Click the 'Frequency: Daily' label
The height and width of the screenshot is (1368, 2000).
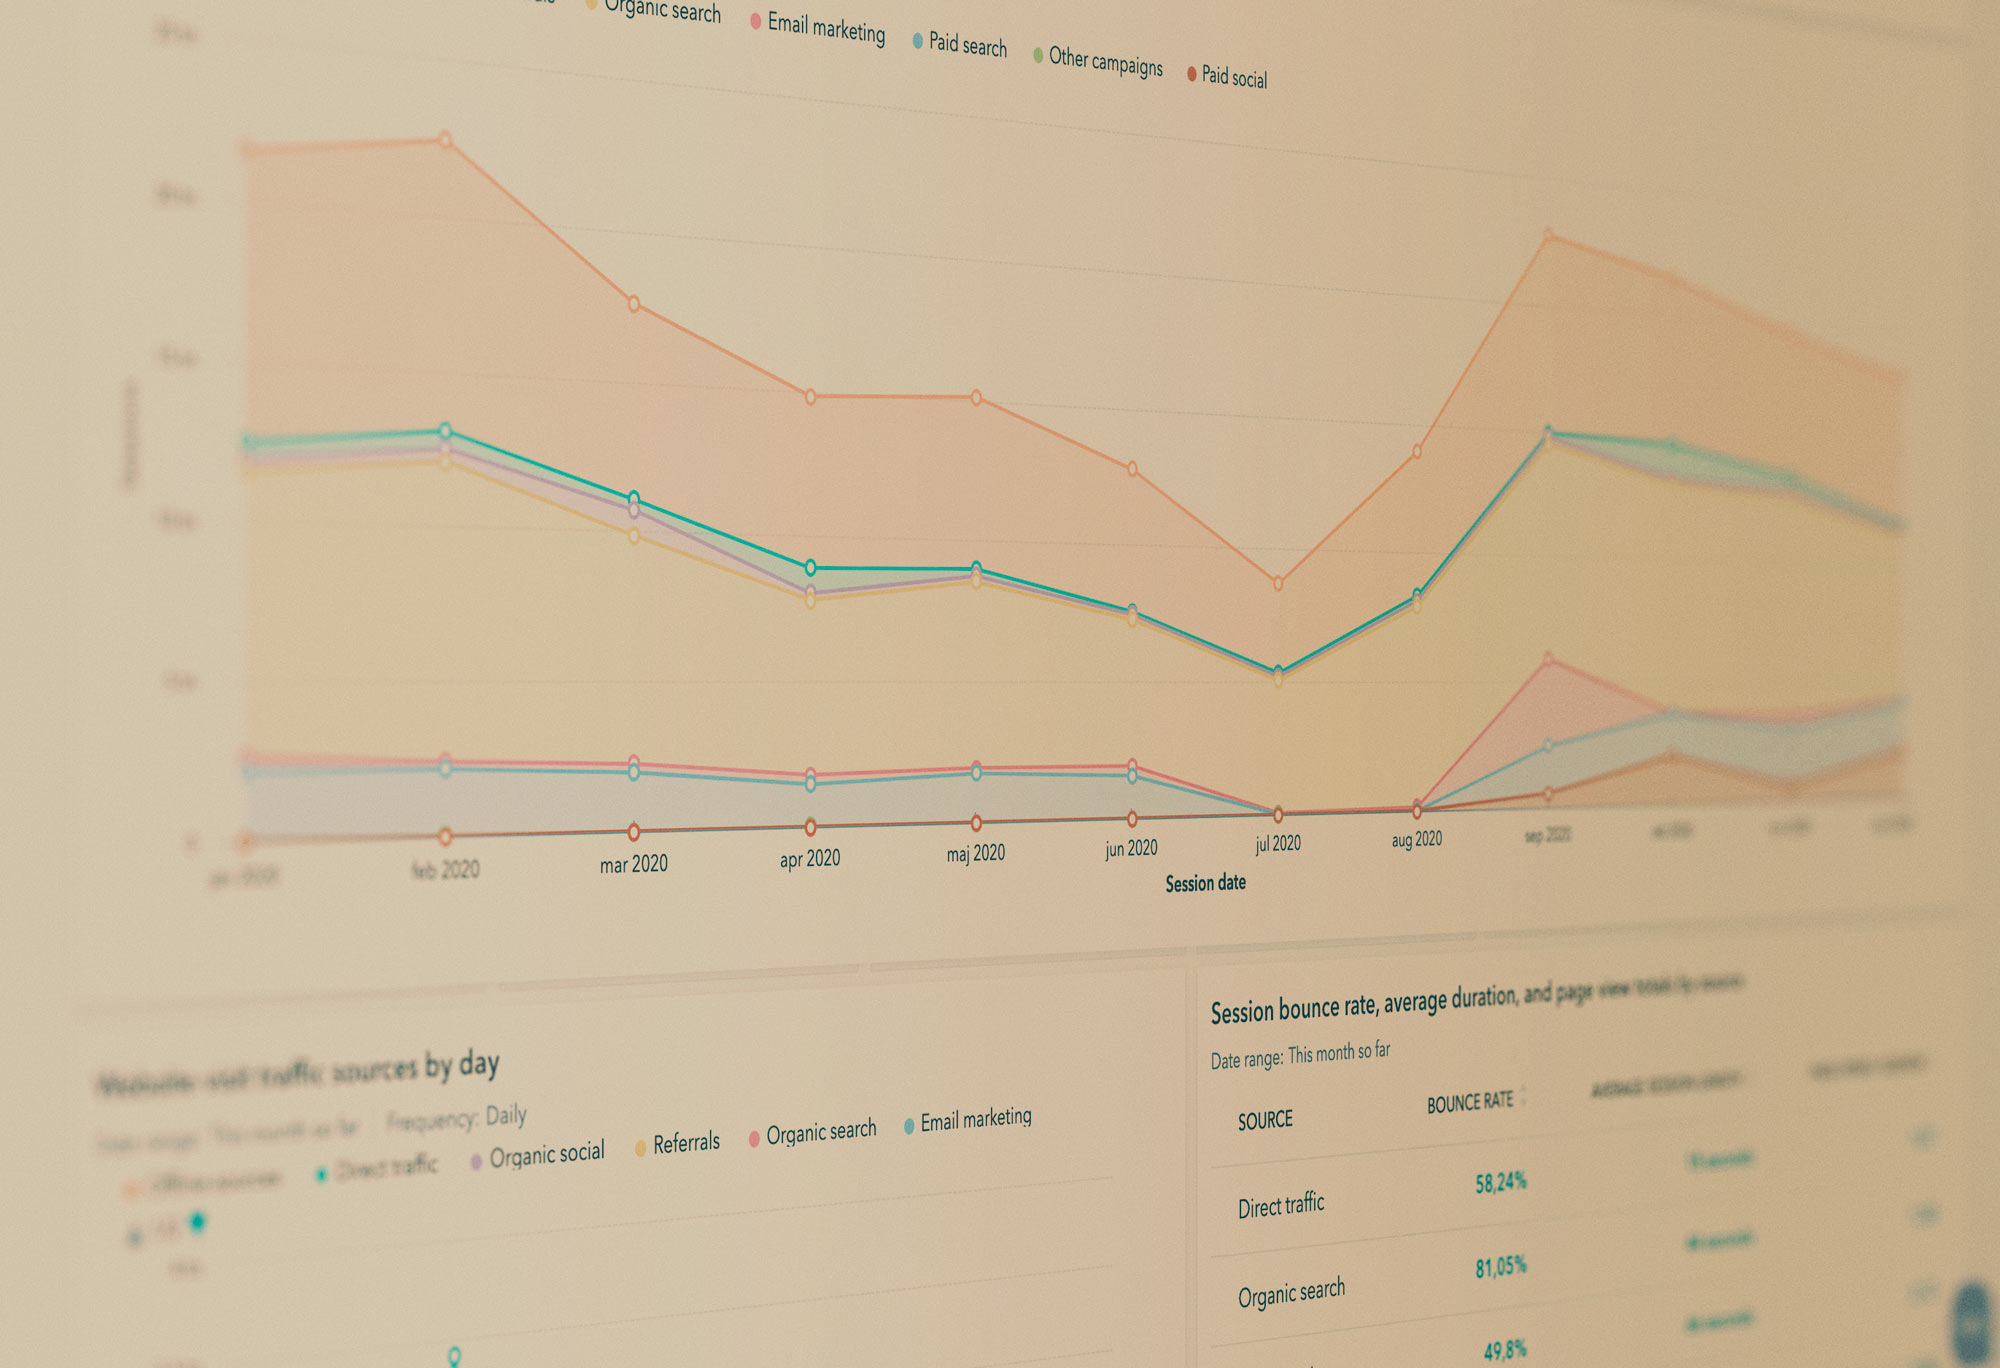click(x=457, y=1118)
